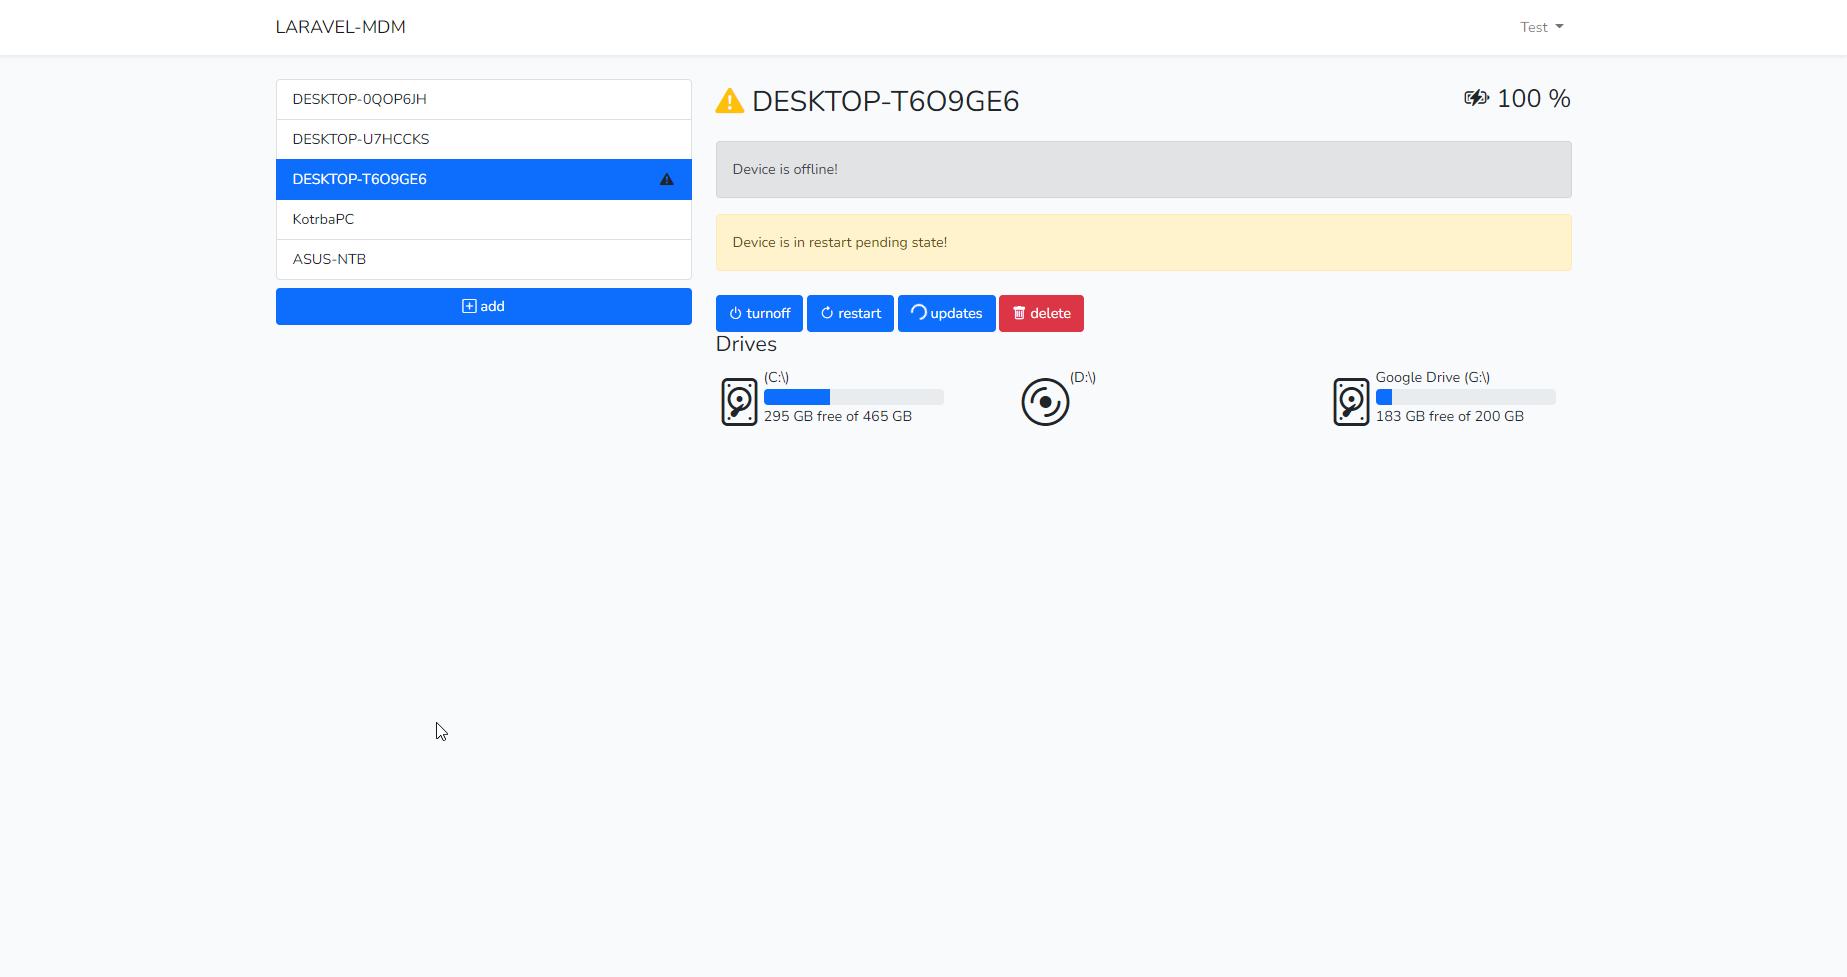Click the (C:\) drive label
Image resolution: width=1847 pixels, height=977 pixels.
[x=777, y=377]
